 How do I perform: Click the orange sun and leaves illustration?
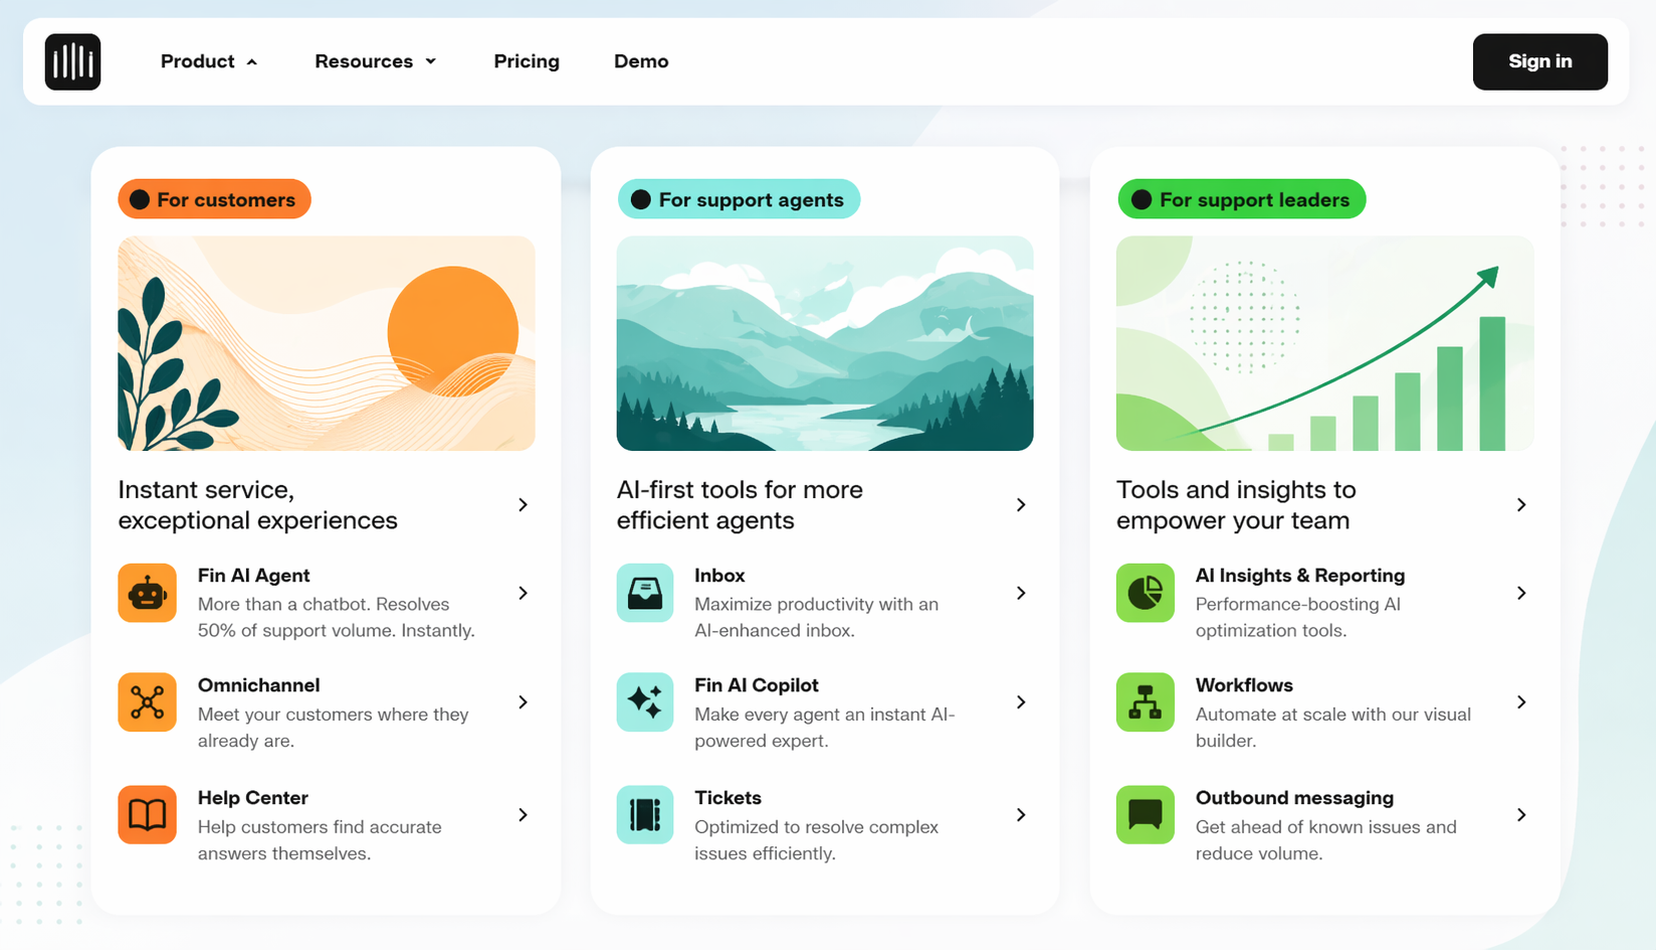click(x=326, y=343)
